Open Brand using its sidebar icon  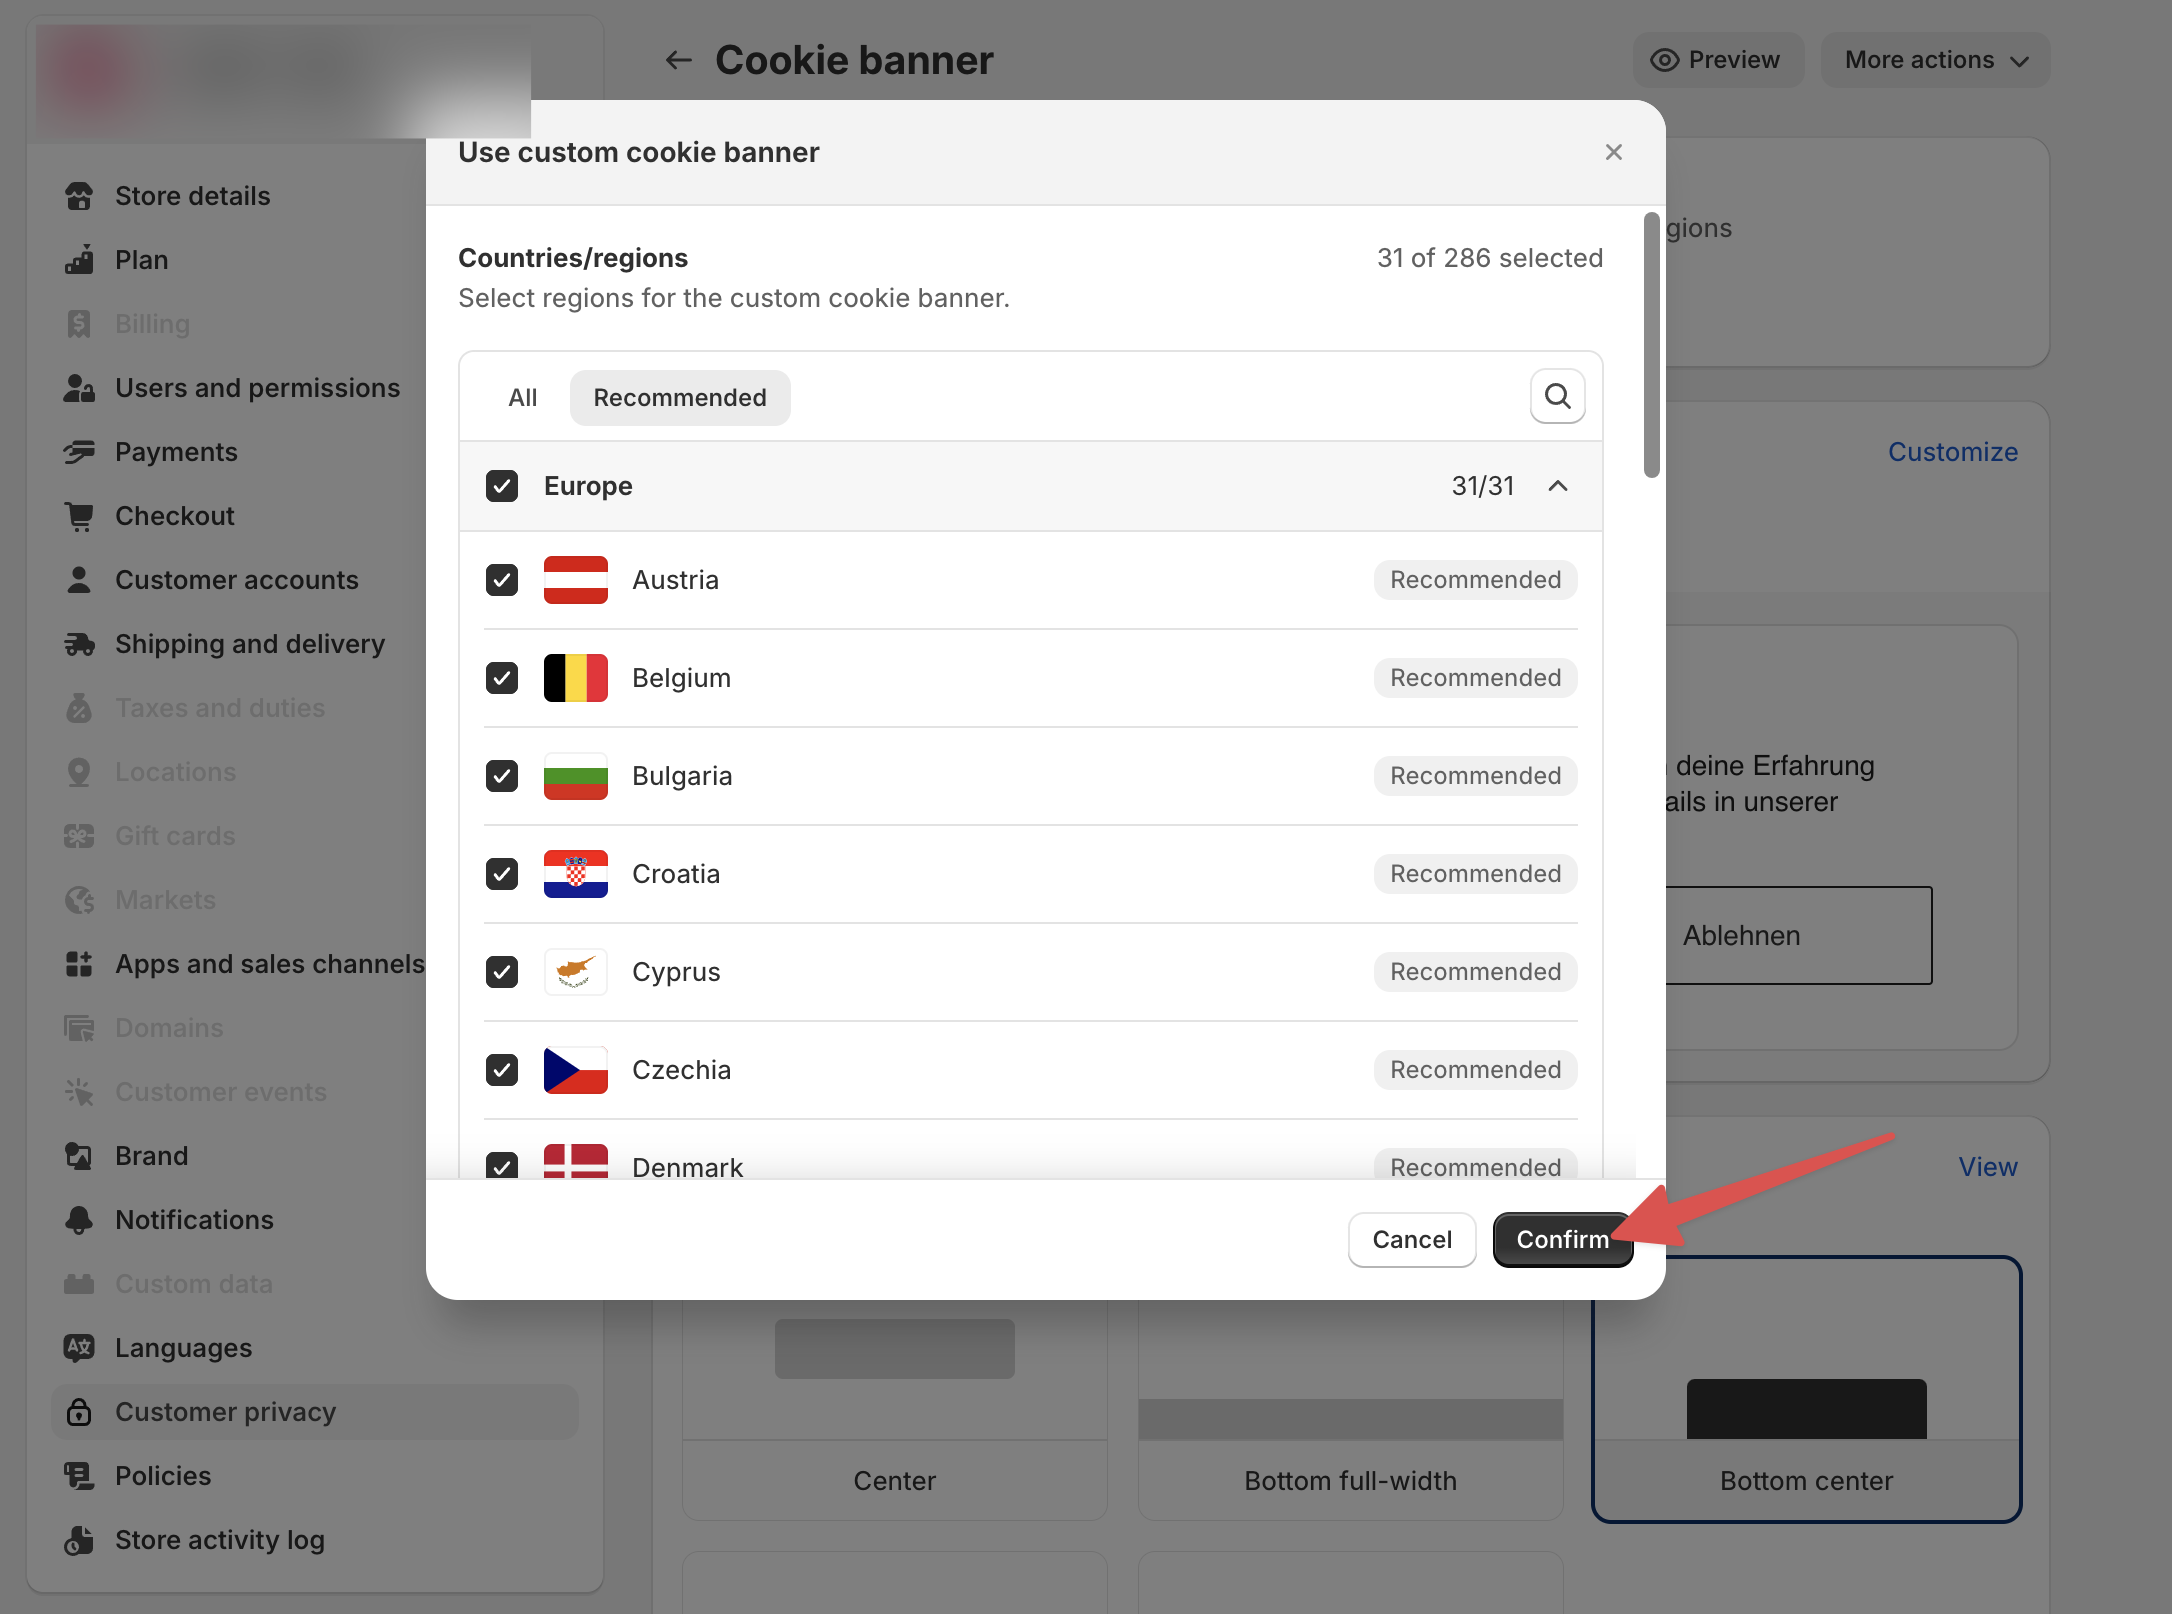click(79, 1155)
